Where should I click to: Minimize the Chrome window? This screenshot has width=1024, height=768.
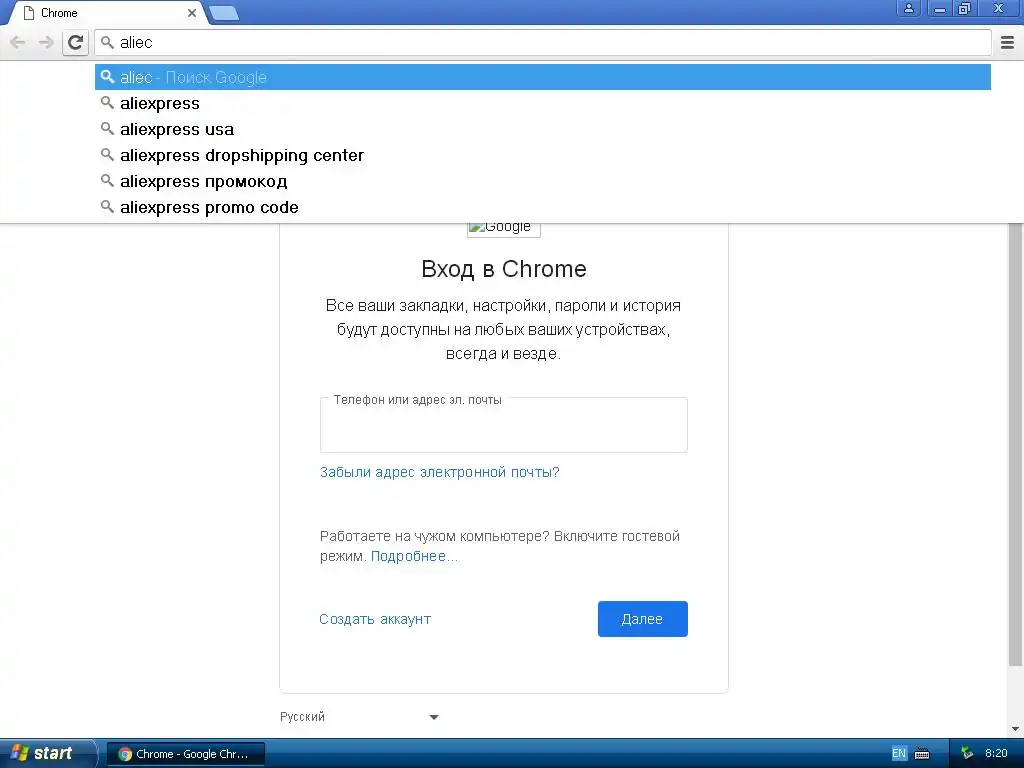939,8
